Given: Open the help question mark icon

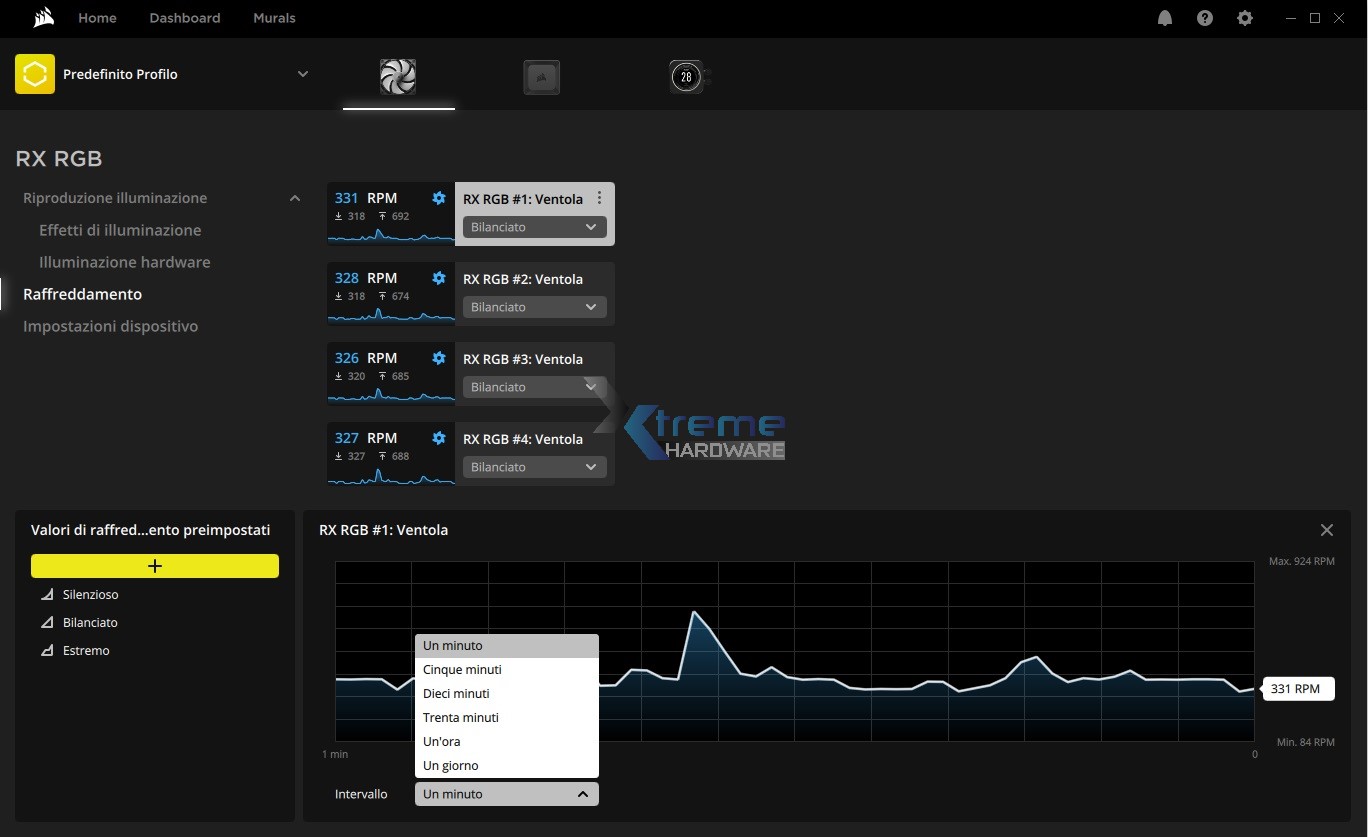Looking at the screenshot, I should pos(1204,18).
